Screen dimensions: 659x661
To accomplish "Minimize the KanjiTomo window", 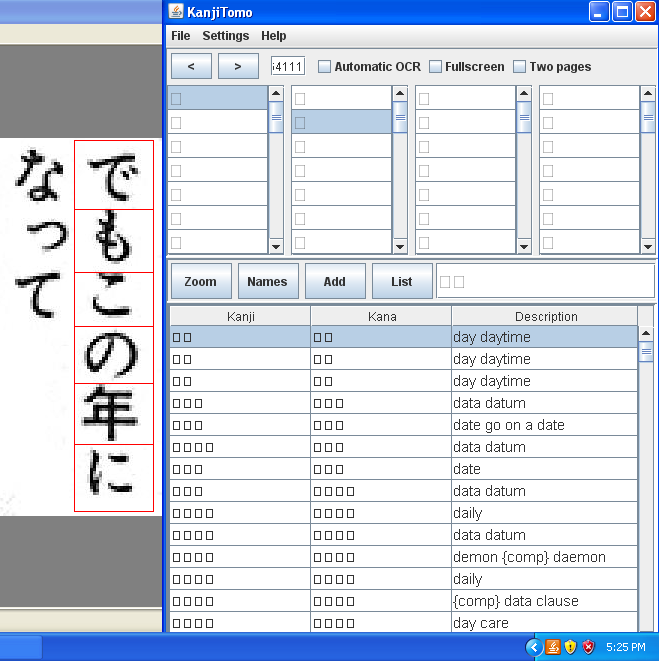I will (599, 11).
